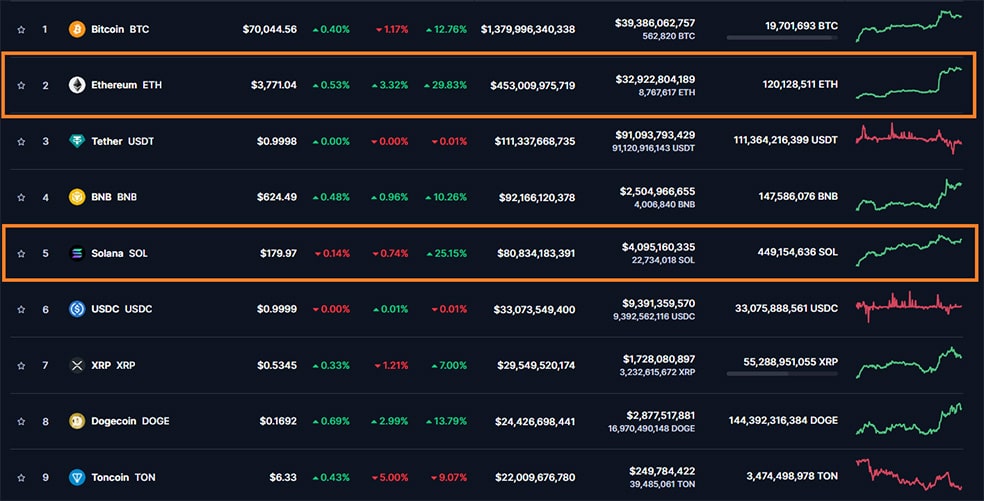Click Solana market cap $80,834,183,391
The height and width of the screenshot is (501, 984).
(x=536, y=254)
